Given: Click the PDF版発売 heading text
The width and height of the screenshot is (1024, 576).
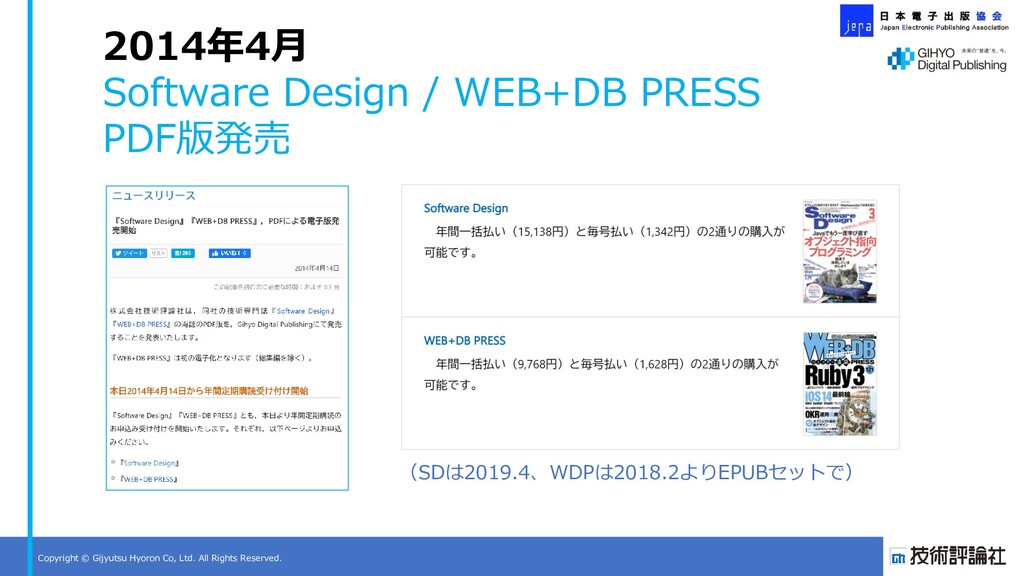Looking at the screenshot, I should point(197,138).
